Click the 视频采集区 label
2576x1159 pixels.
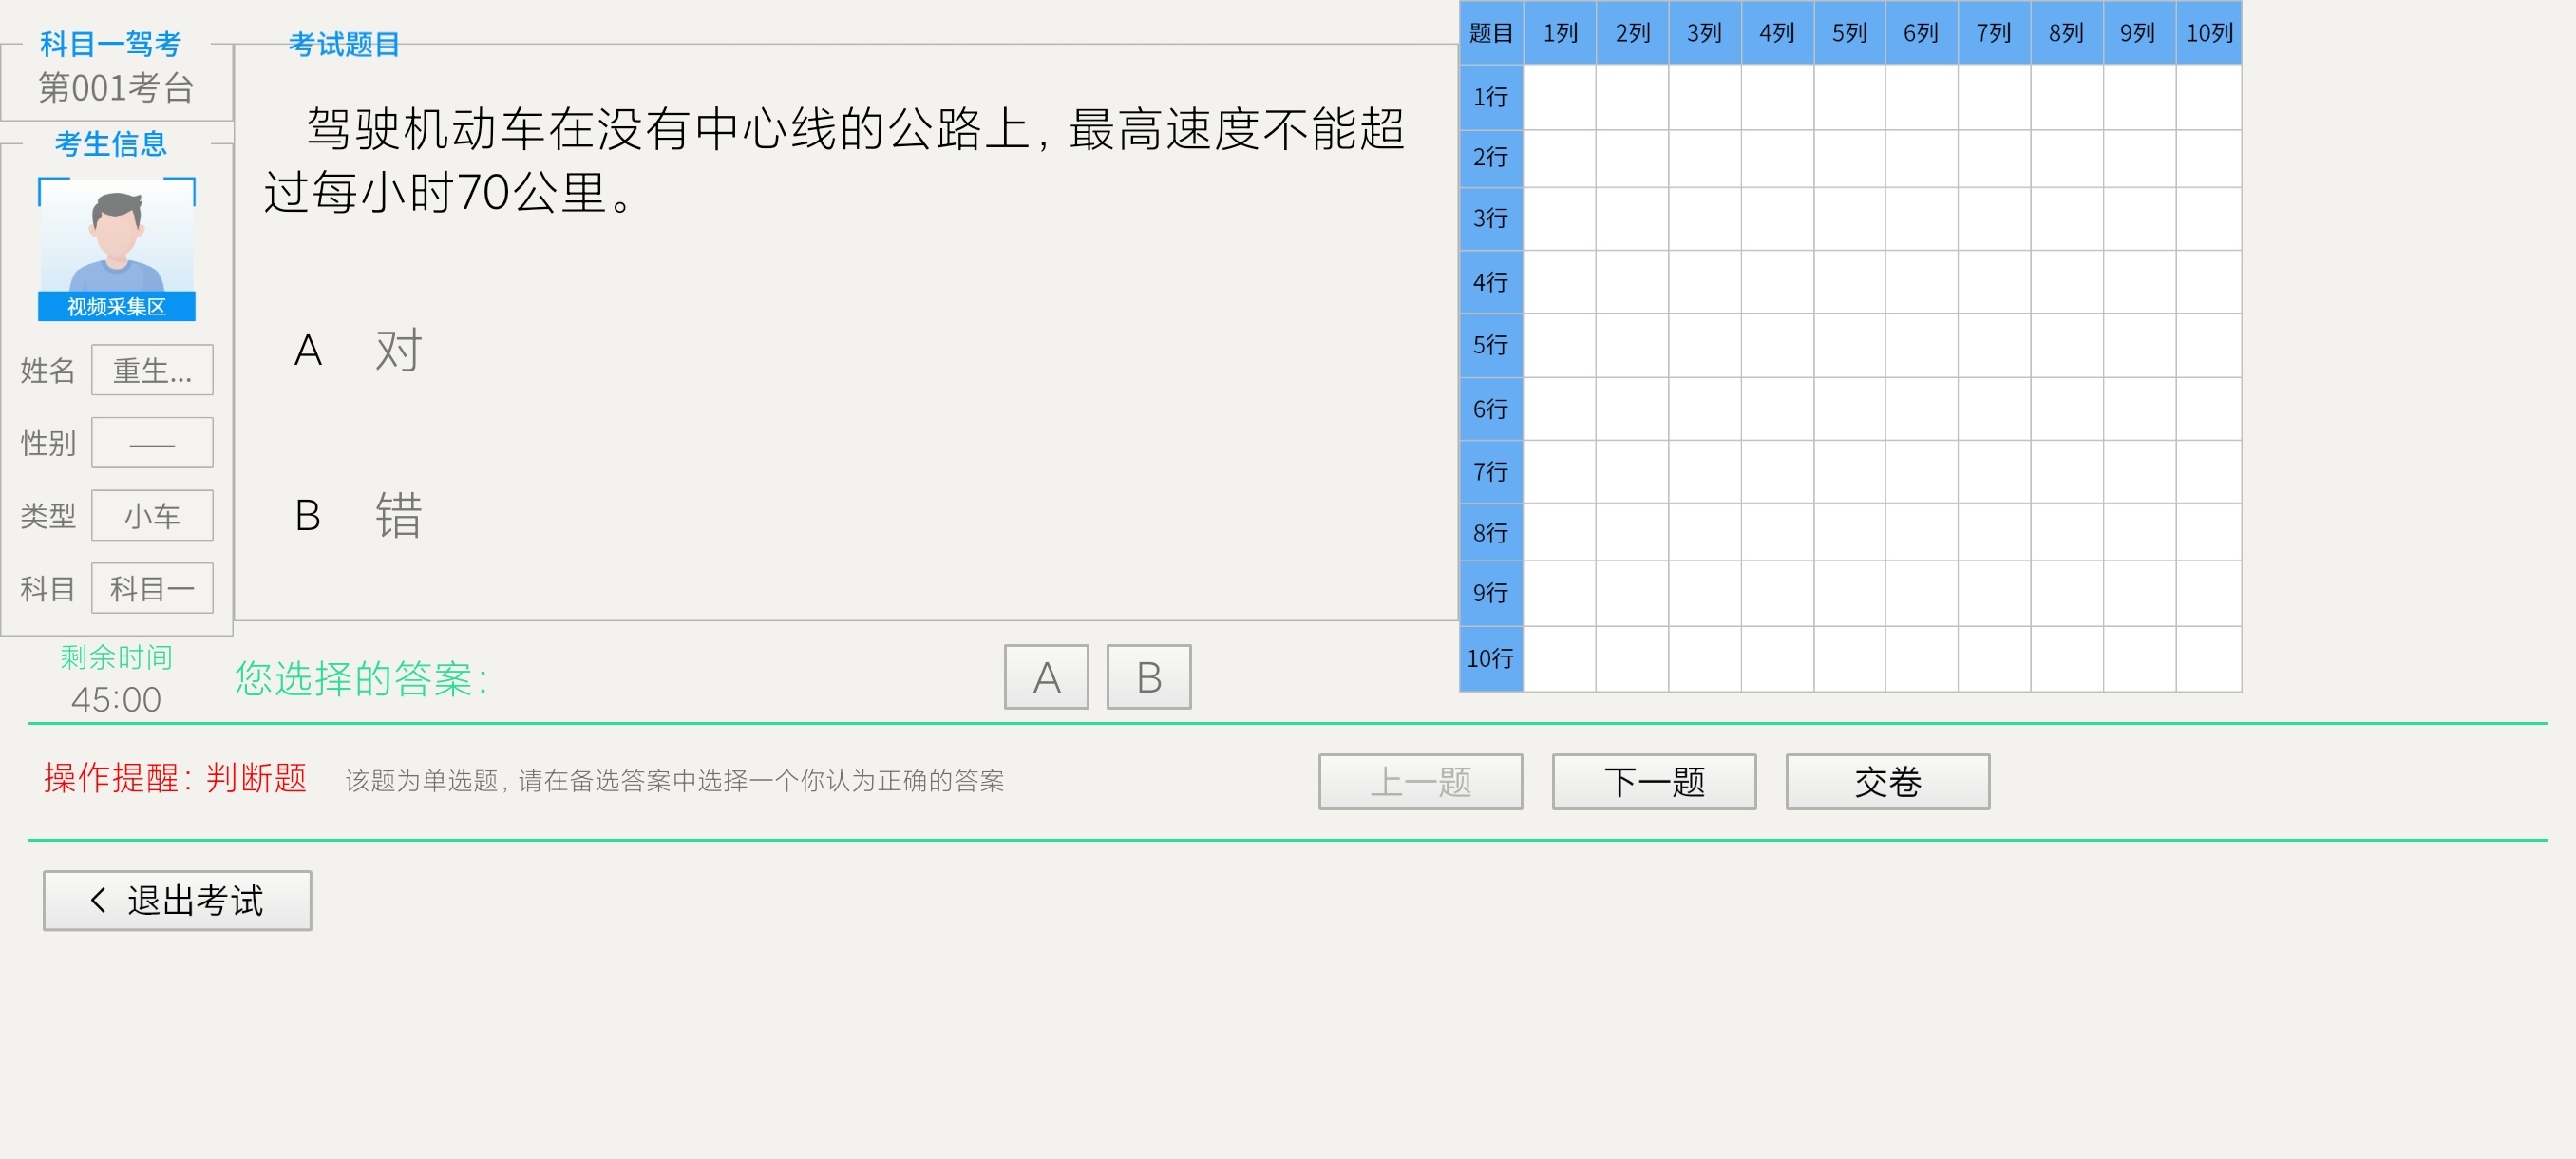coord(117,307)
